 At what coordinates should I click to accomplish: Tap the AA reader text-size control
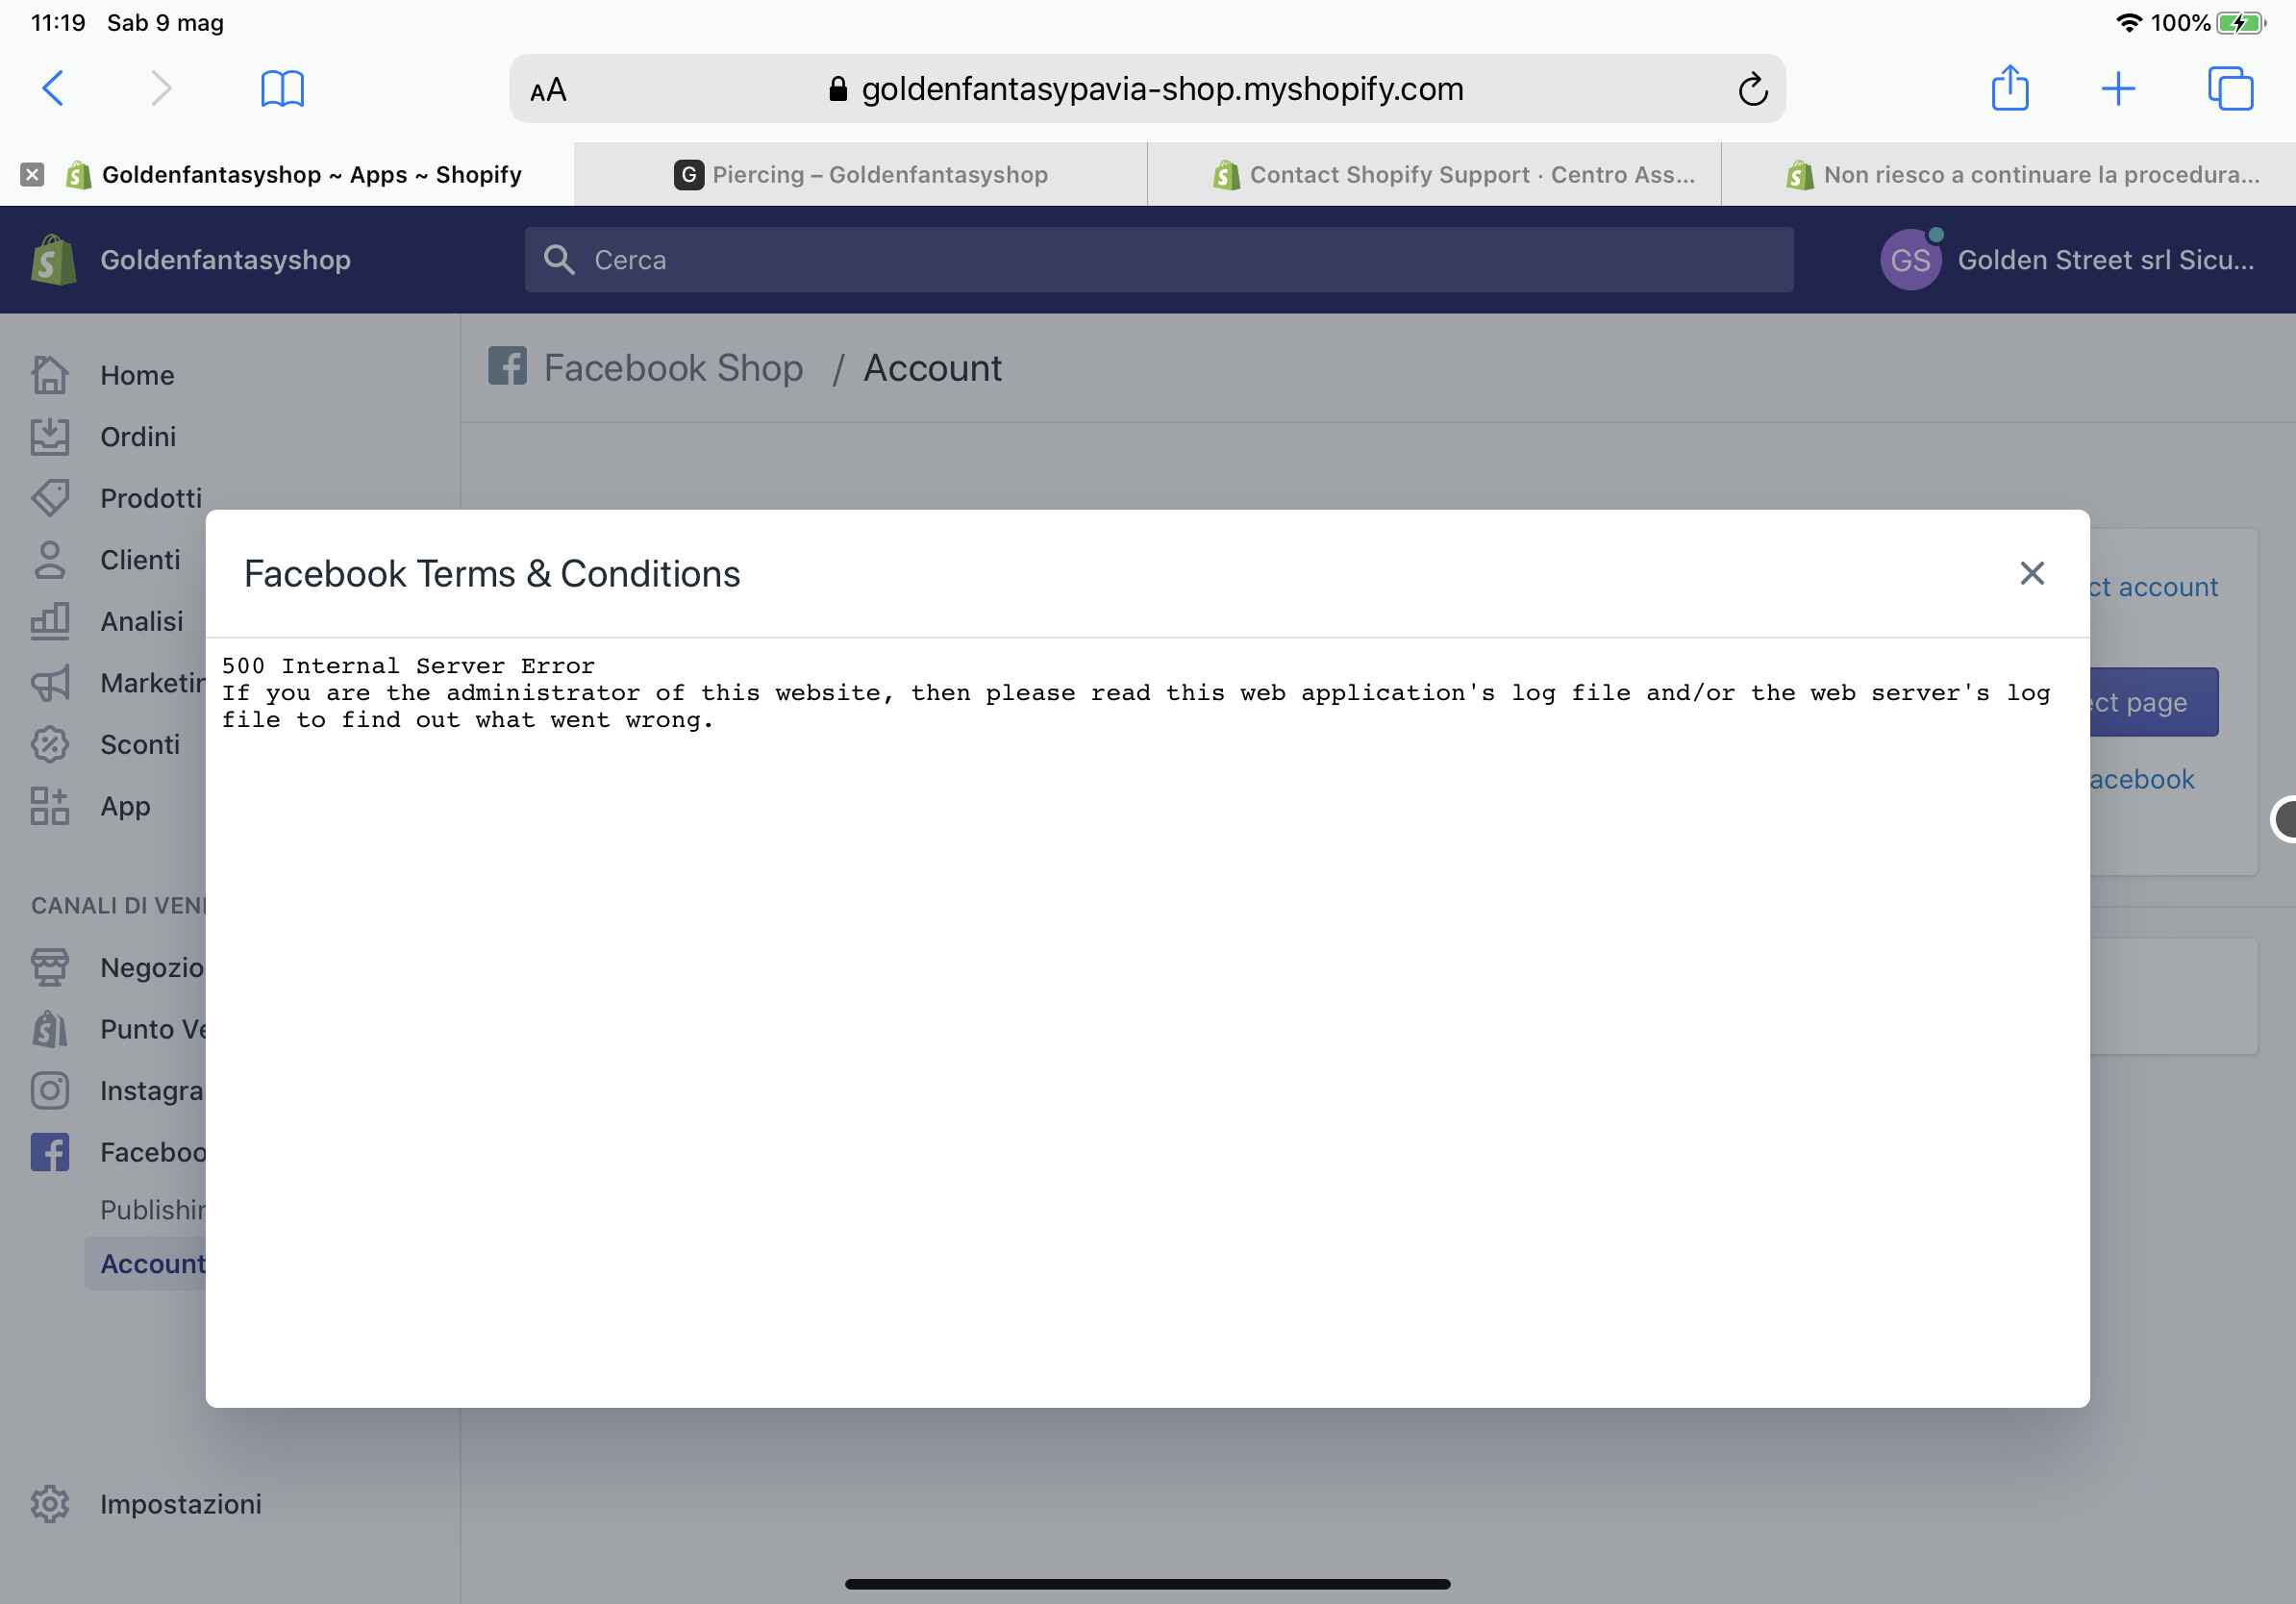coord(548,91)
